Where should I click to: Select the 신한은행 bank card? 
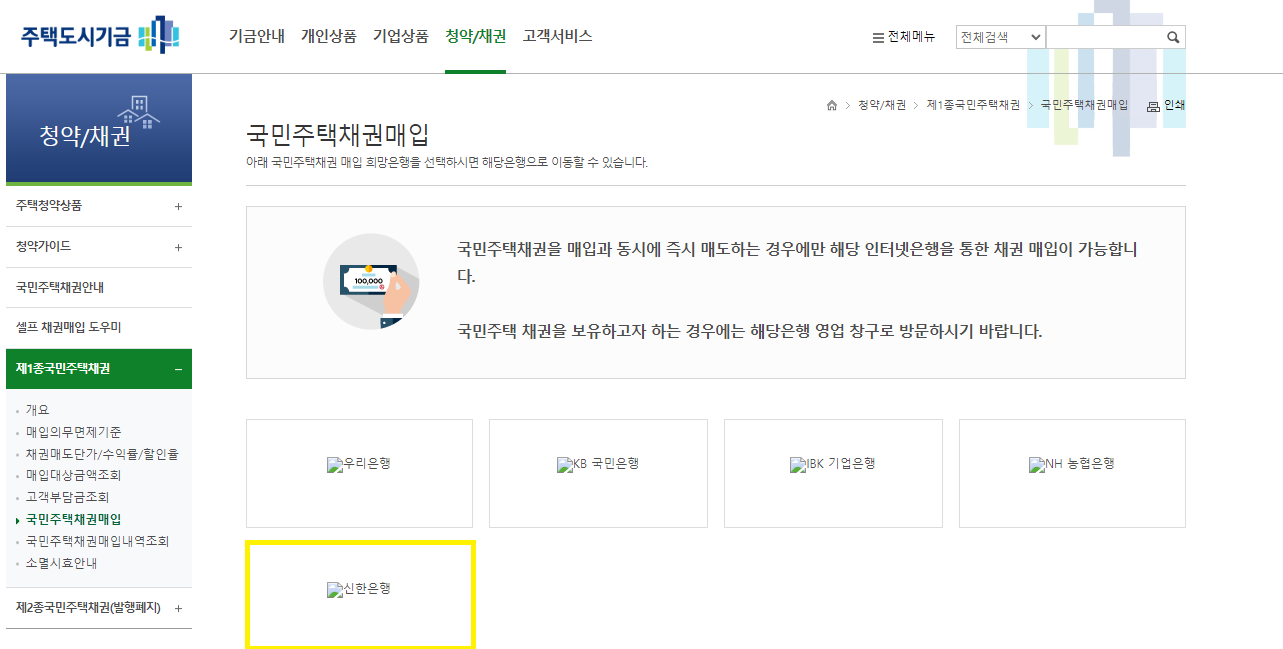coord(360,595)
